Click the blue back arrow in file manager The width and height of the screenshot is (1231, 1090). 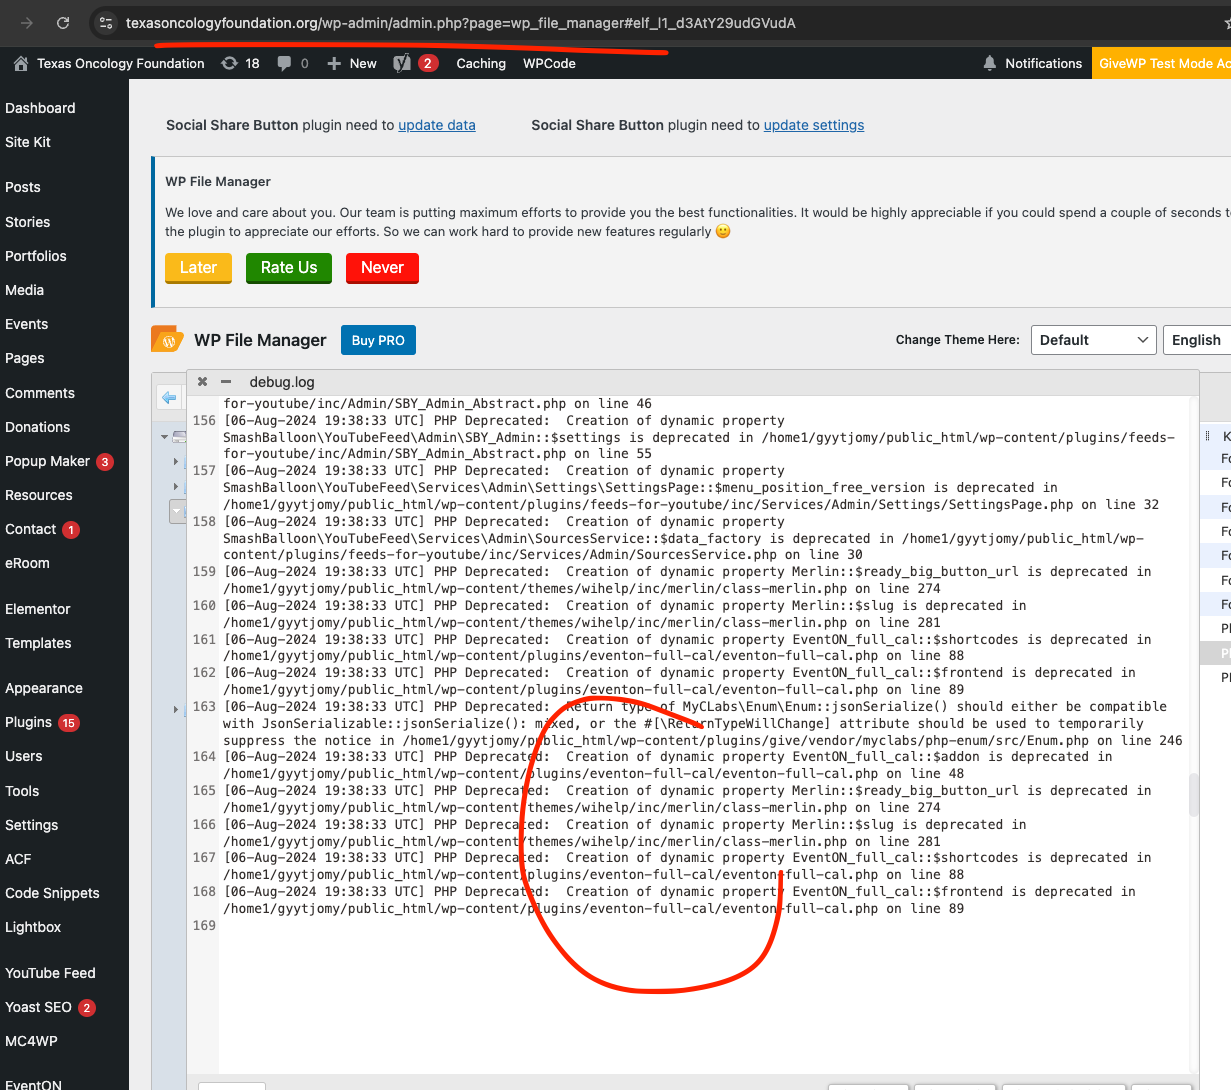169,398
